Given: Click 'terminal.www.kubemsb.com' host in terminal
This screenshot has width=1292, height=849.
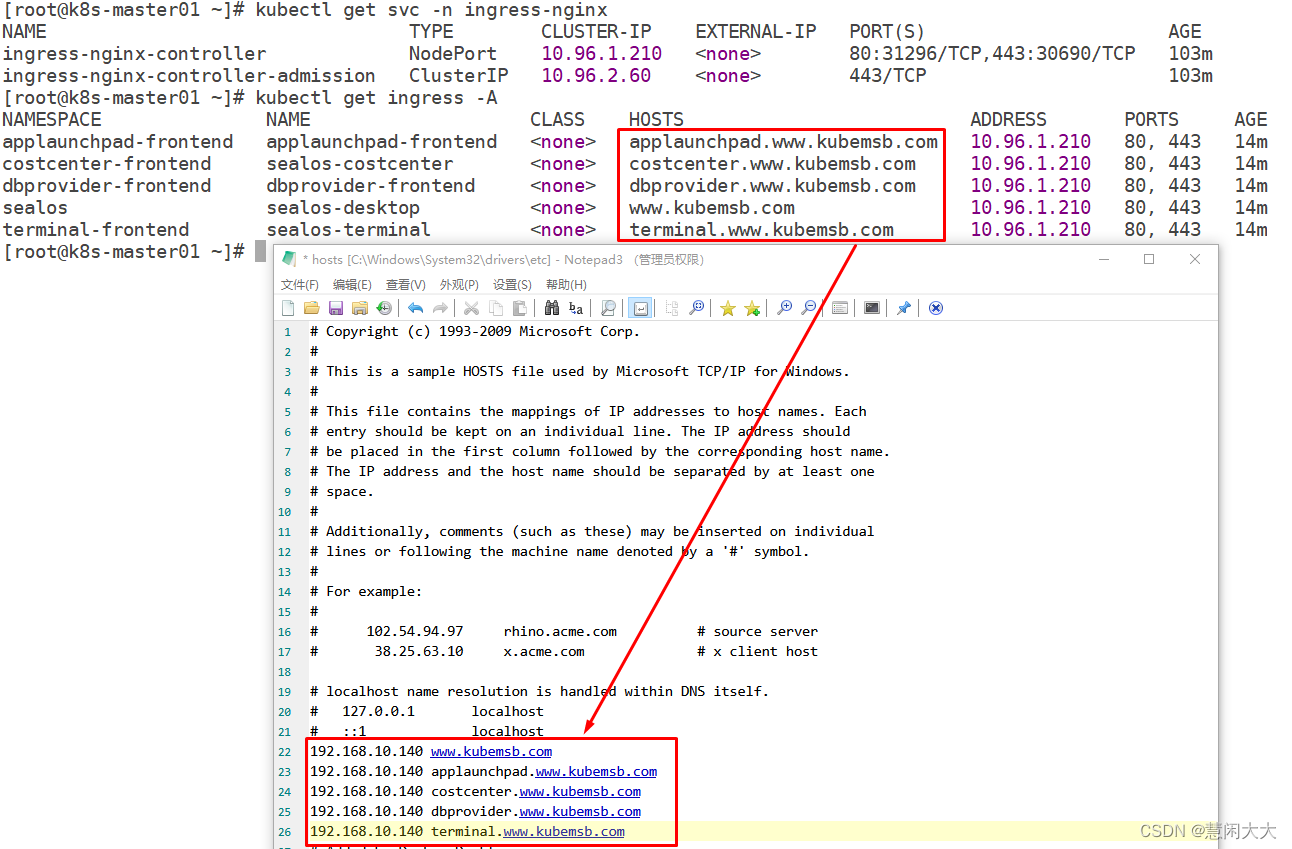Looking at the screenshot, I should (761, 230).
